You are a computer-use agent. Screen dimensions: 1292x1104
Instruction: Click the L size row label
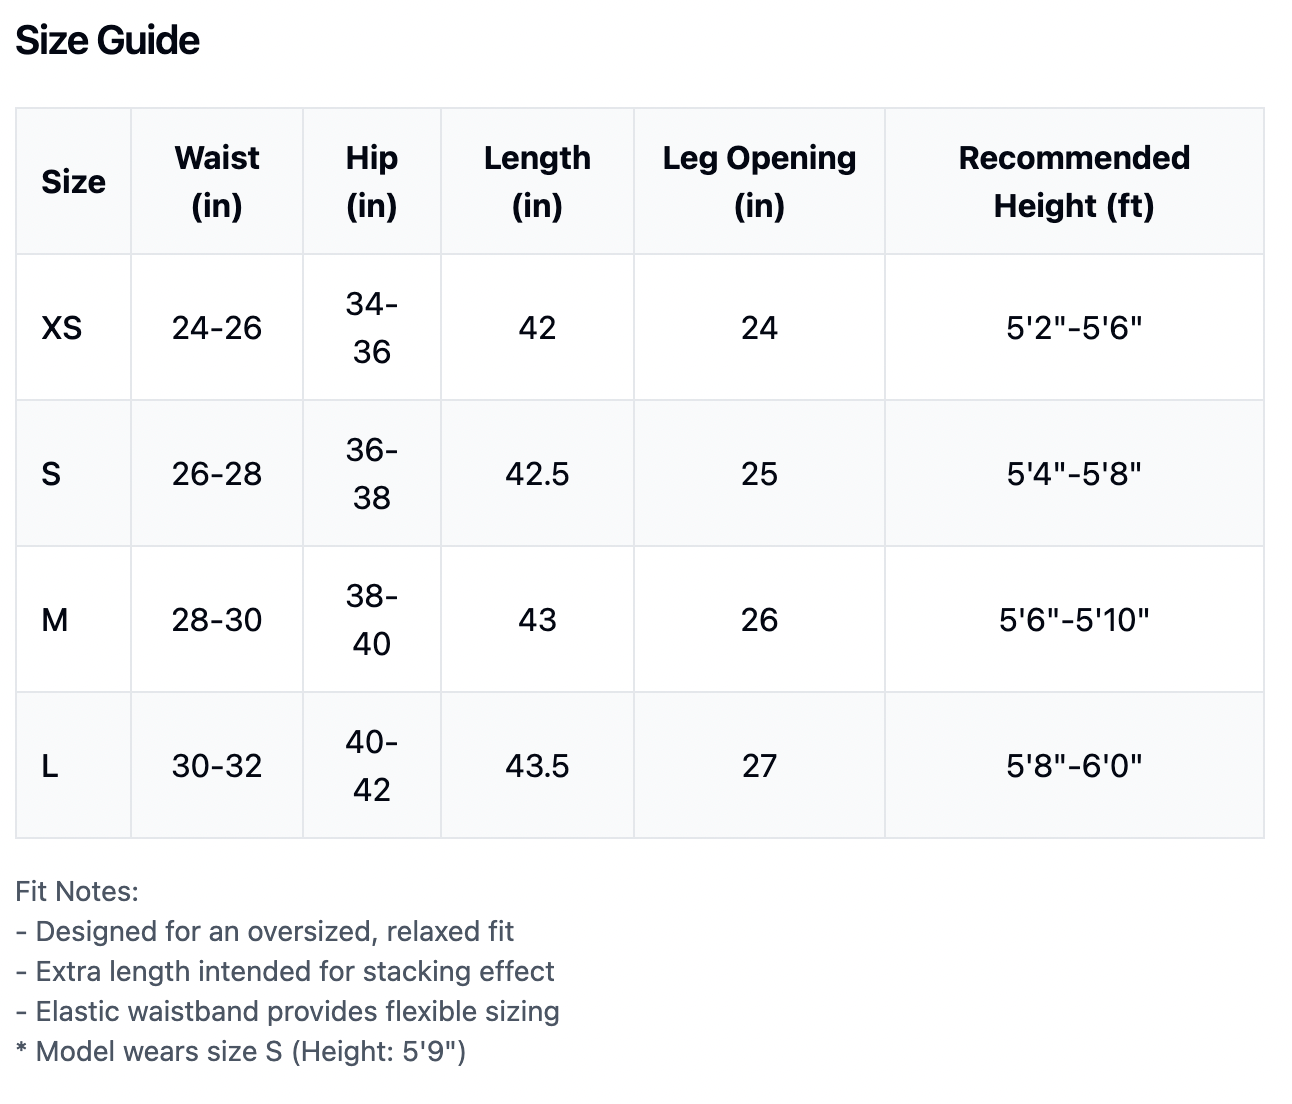point(50,766)
